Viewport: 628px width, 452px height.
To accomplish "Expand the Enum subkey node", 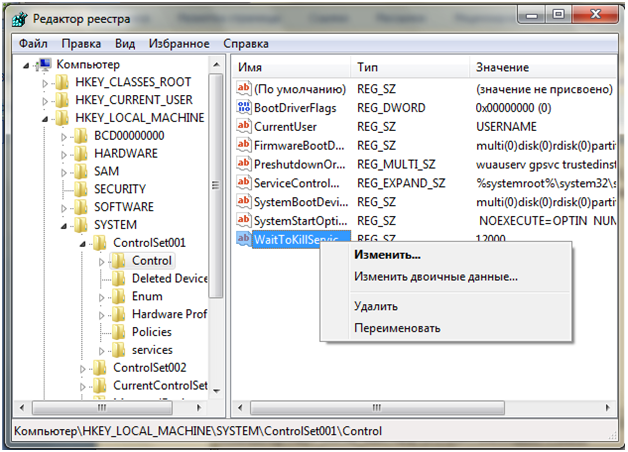I will [x=102, y=297].
